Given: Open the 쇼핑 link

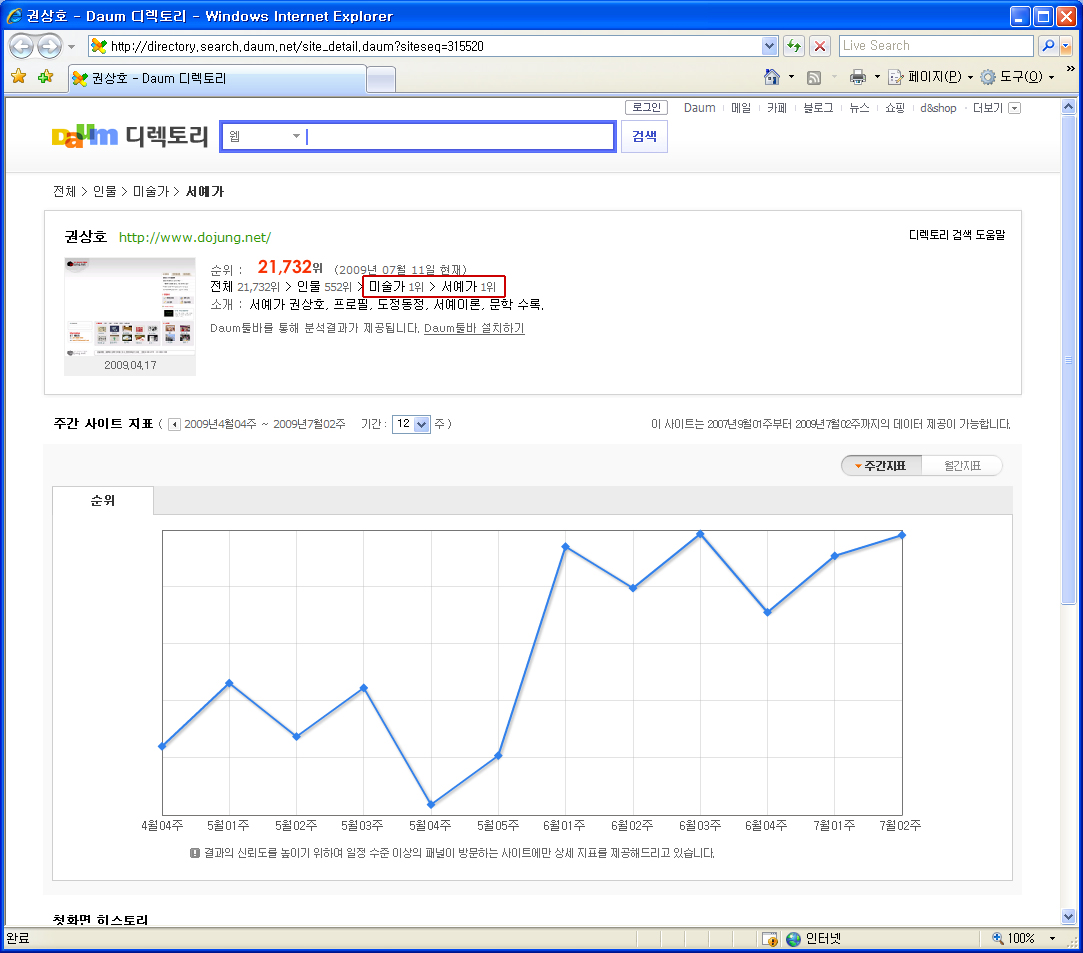Looking at the screenshot, I should tap(895, 108).
